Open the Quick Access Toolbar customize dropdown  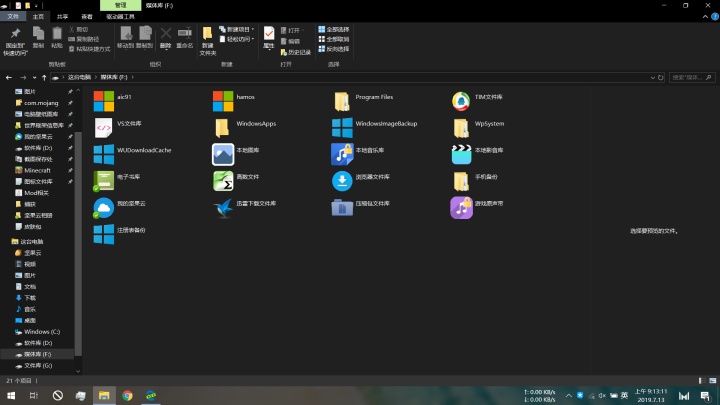pyautogui.click(x=36, y=6)
